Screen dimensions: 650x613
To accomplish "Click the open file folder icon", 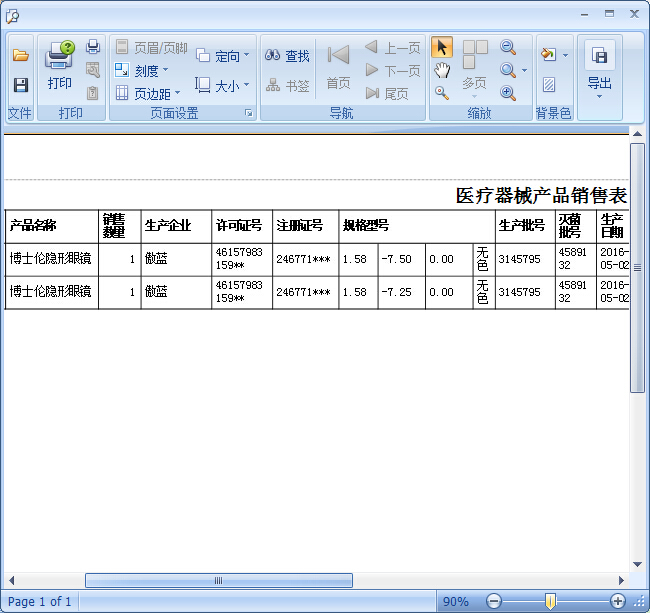I will coord(20,56).
